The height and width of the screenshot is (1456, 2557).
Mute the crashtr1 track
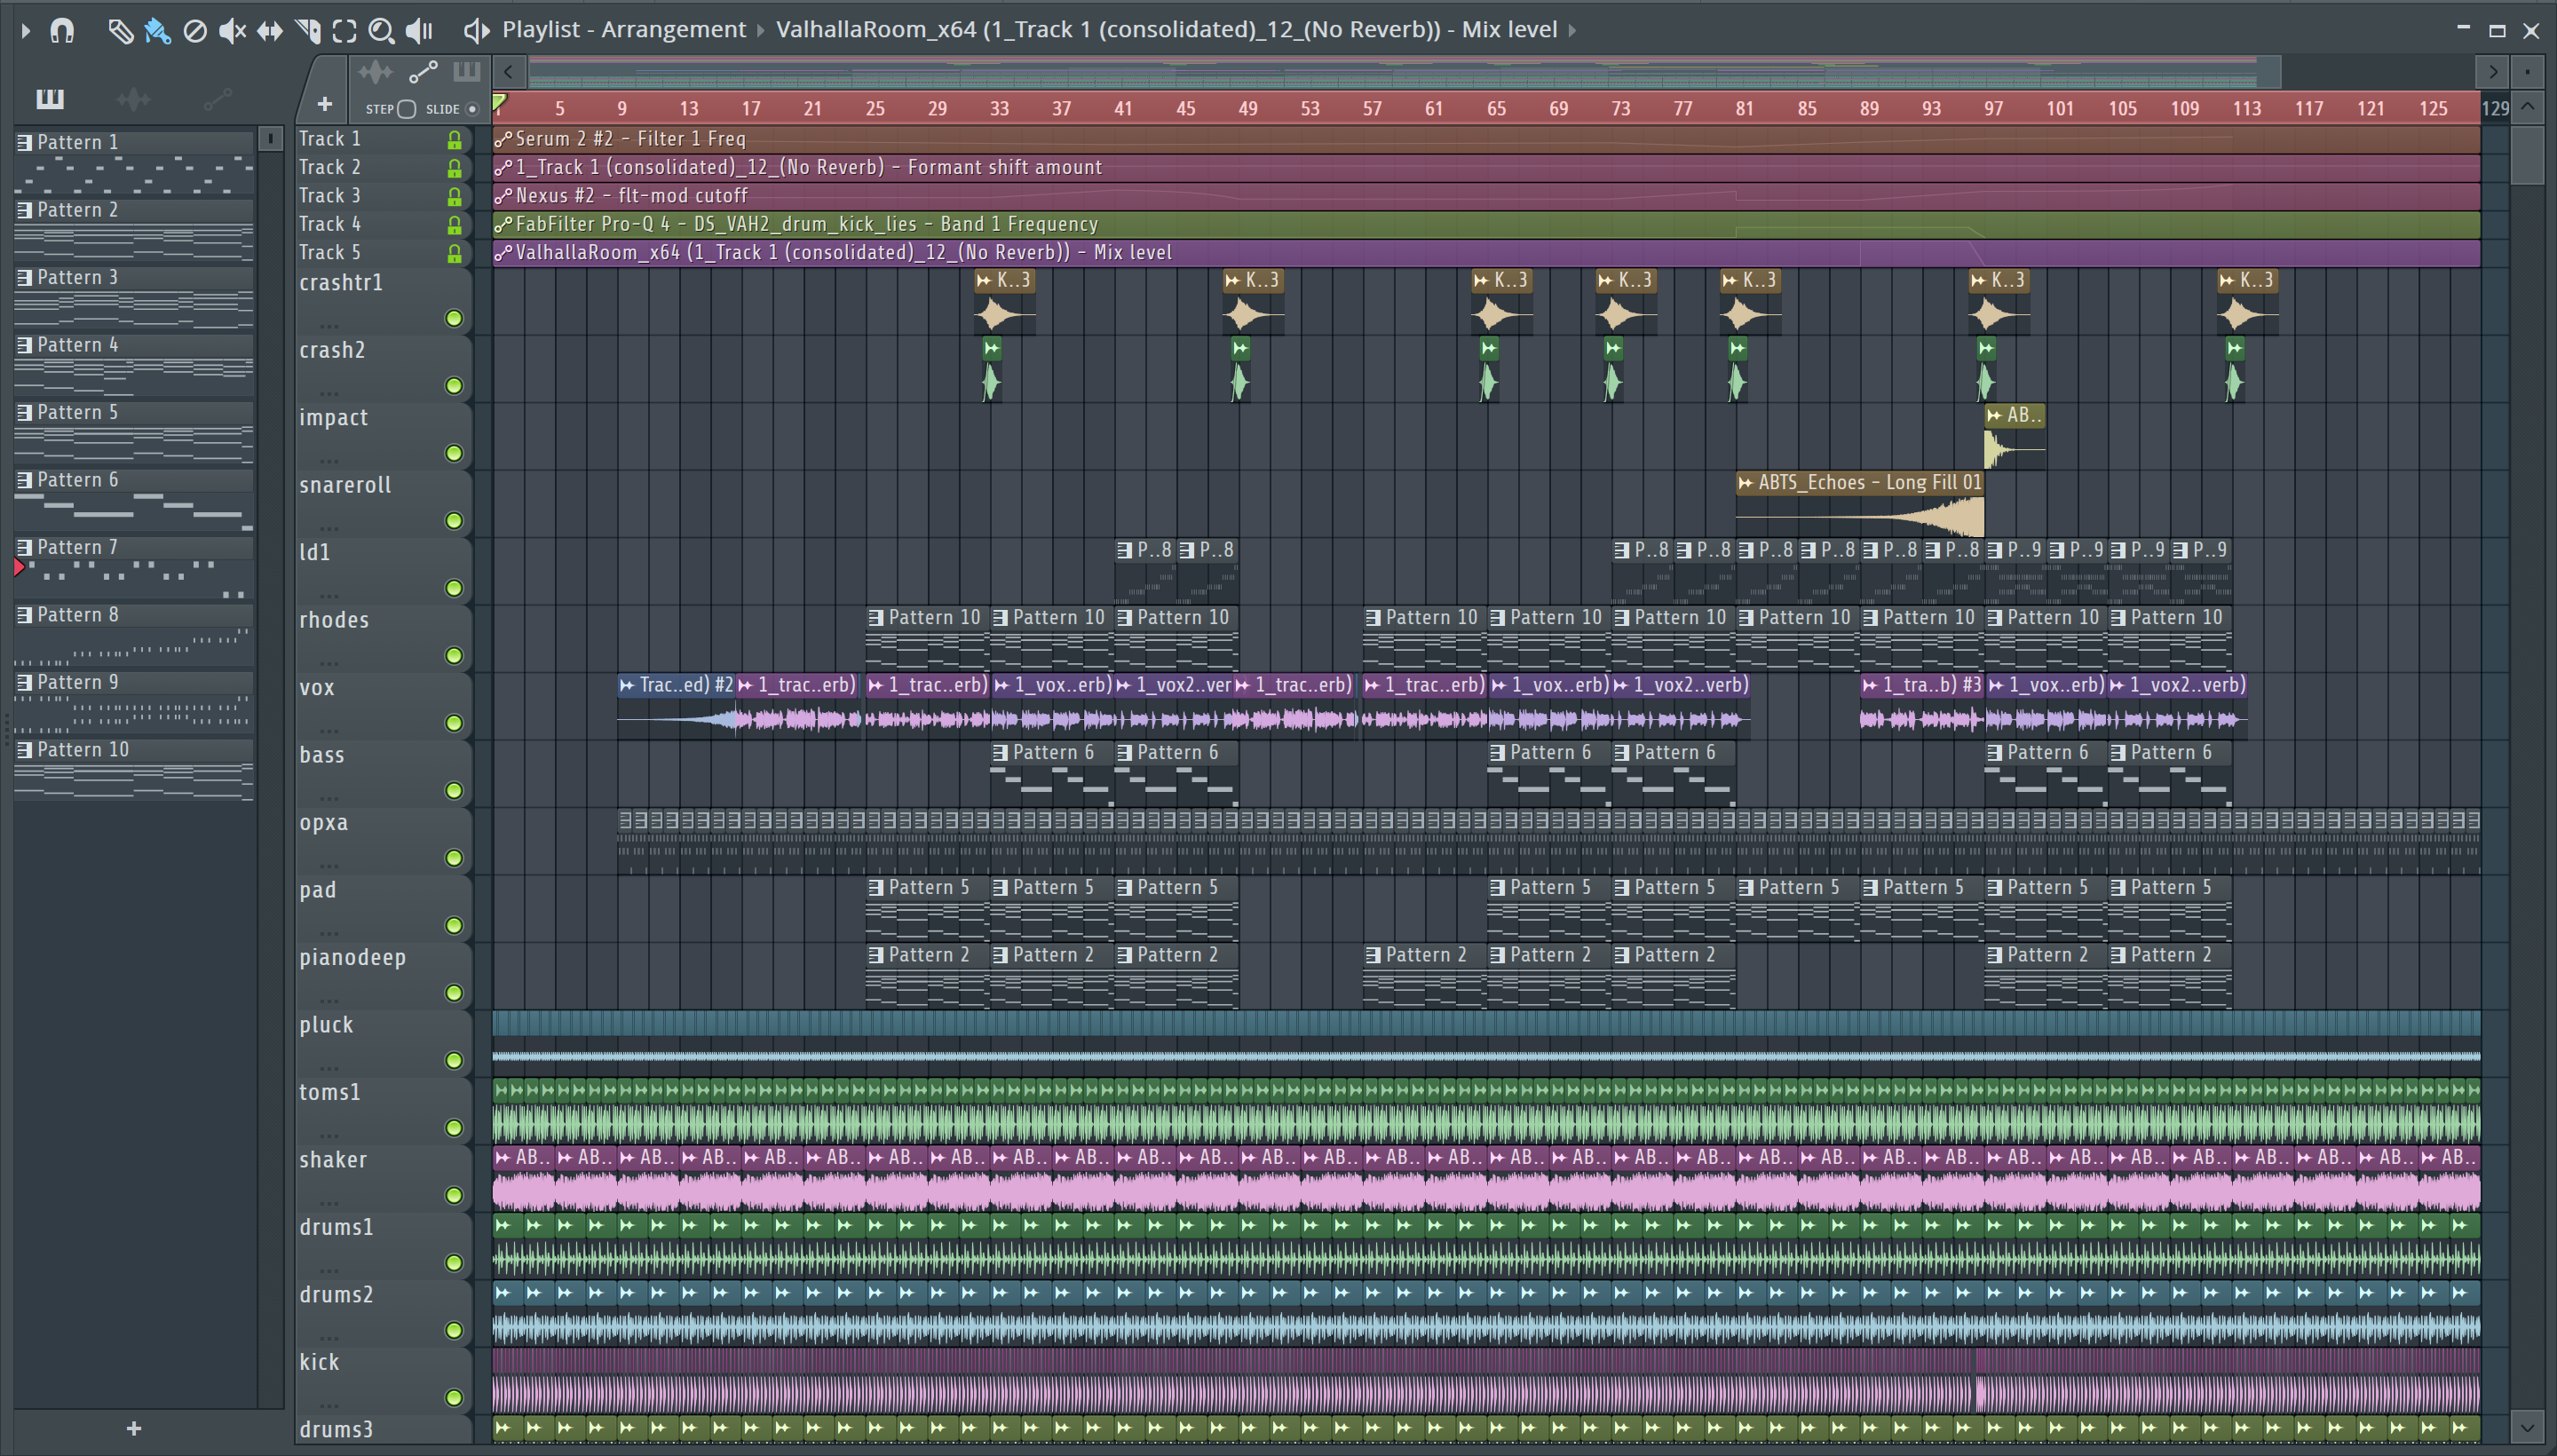tap(454, 318)
